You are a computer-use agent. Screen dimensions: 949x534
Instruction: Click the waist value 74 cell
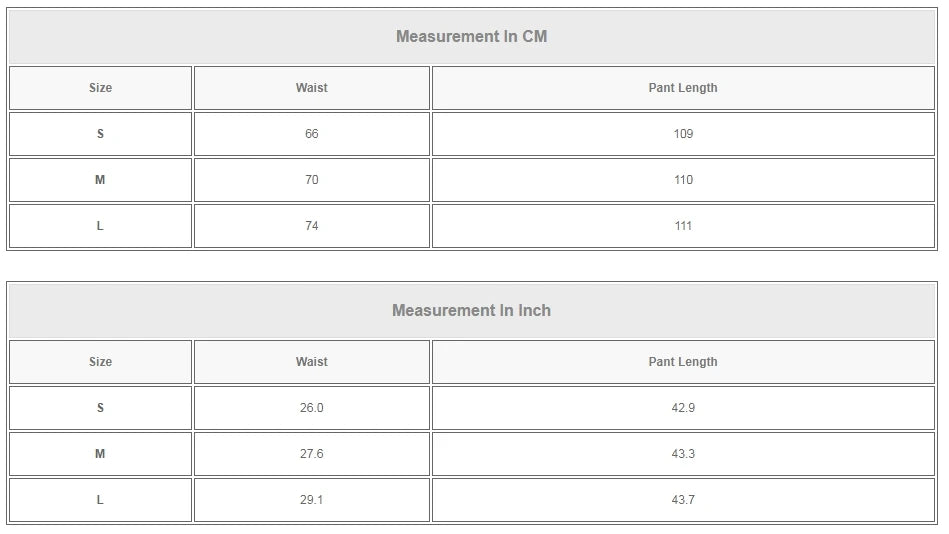311,226
